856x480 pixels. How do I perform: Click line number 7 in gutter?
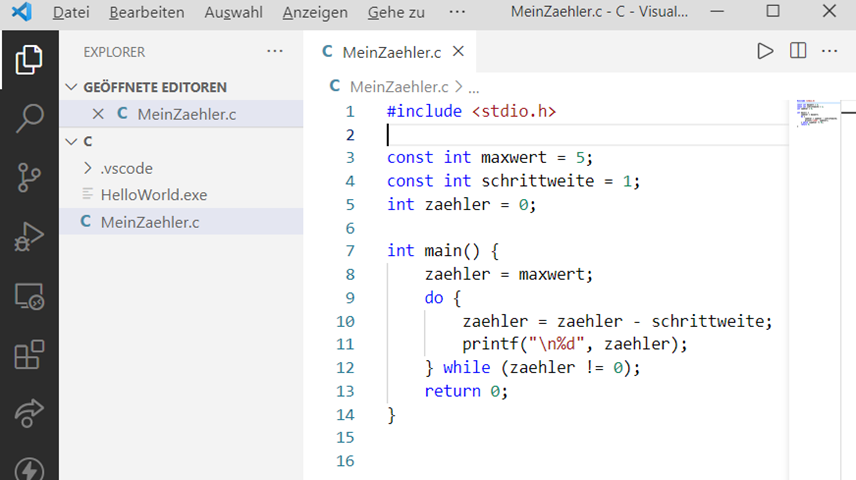[350, 251]
